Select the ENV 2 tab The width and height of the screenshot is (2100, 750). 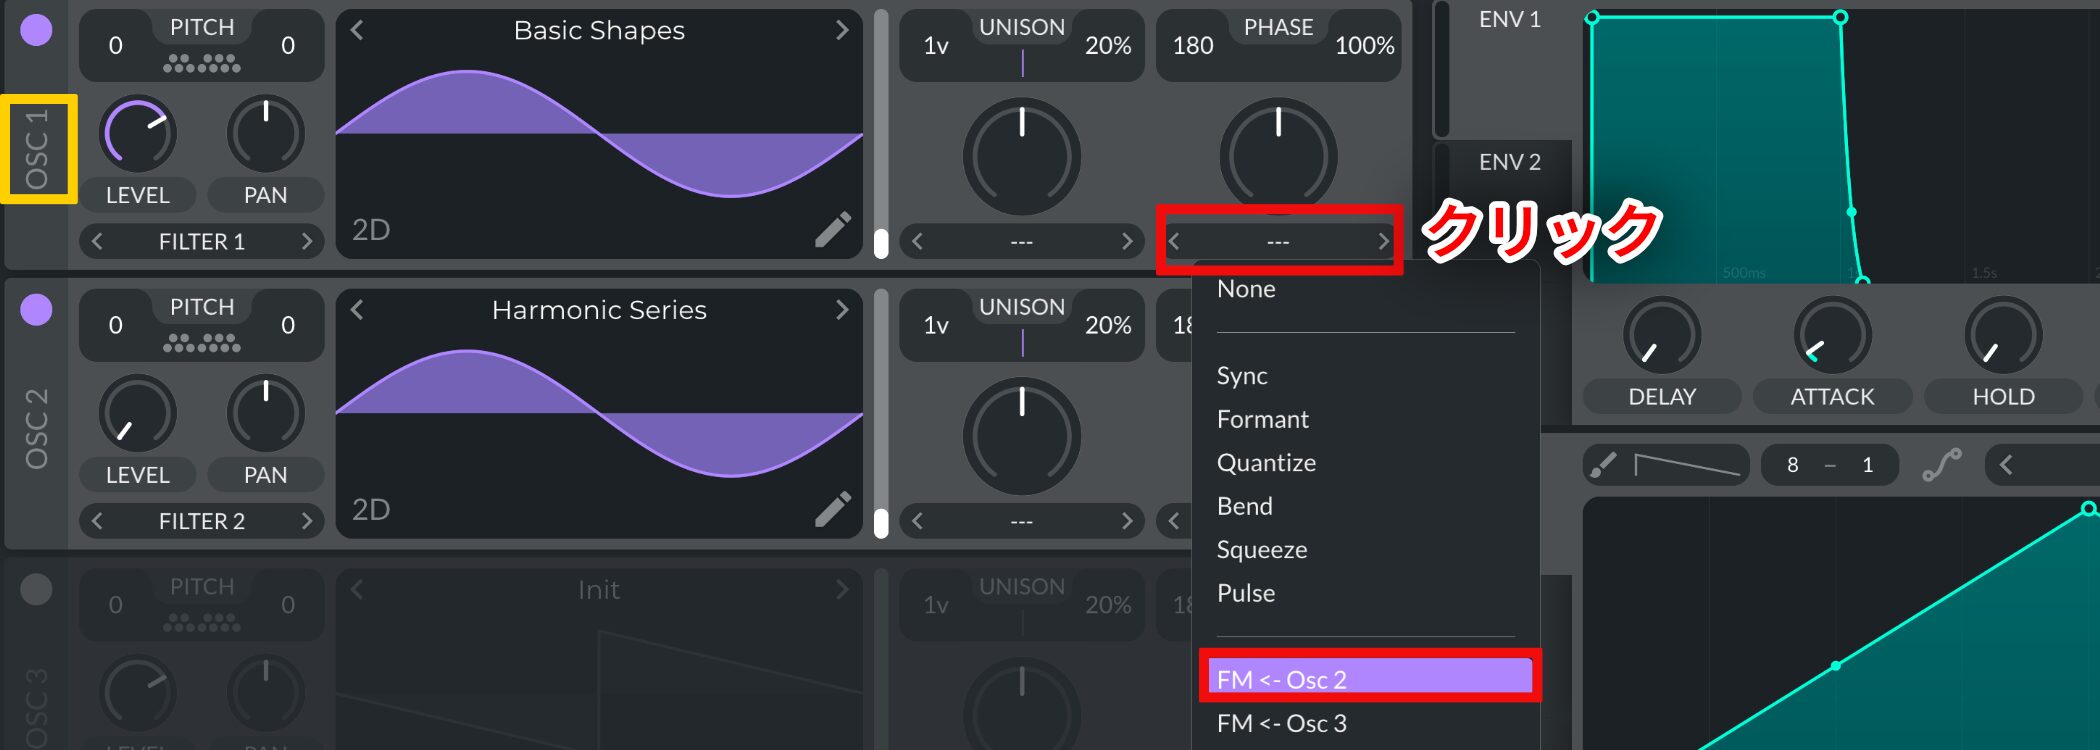[1509, 162]
